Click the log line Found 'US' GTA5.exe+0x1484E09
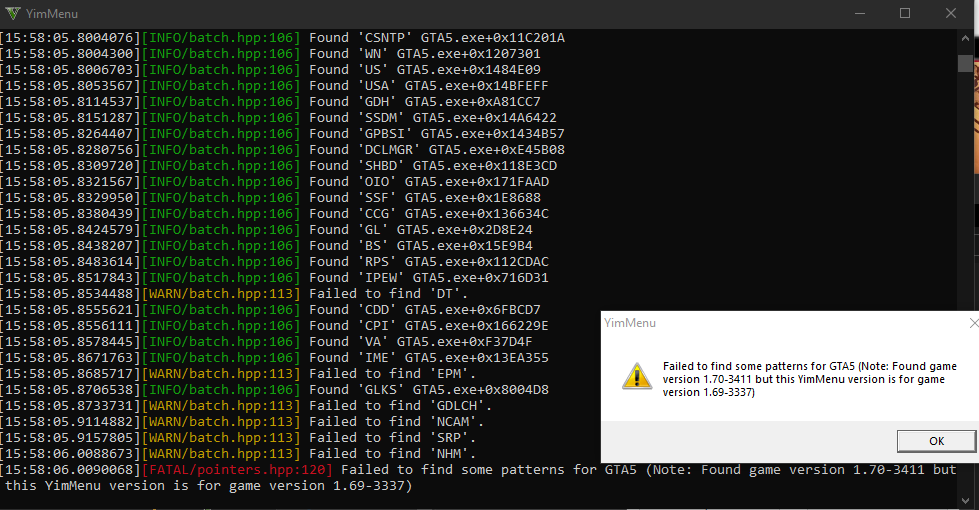 [270, 70]
